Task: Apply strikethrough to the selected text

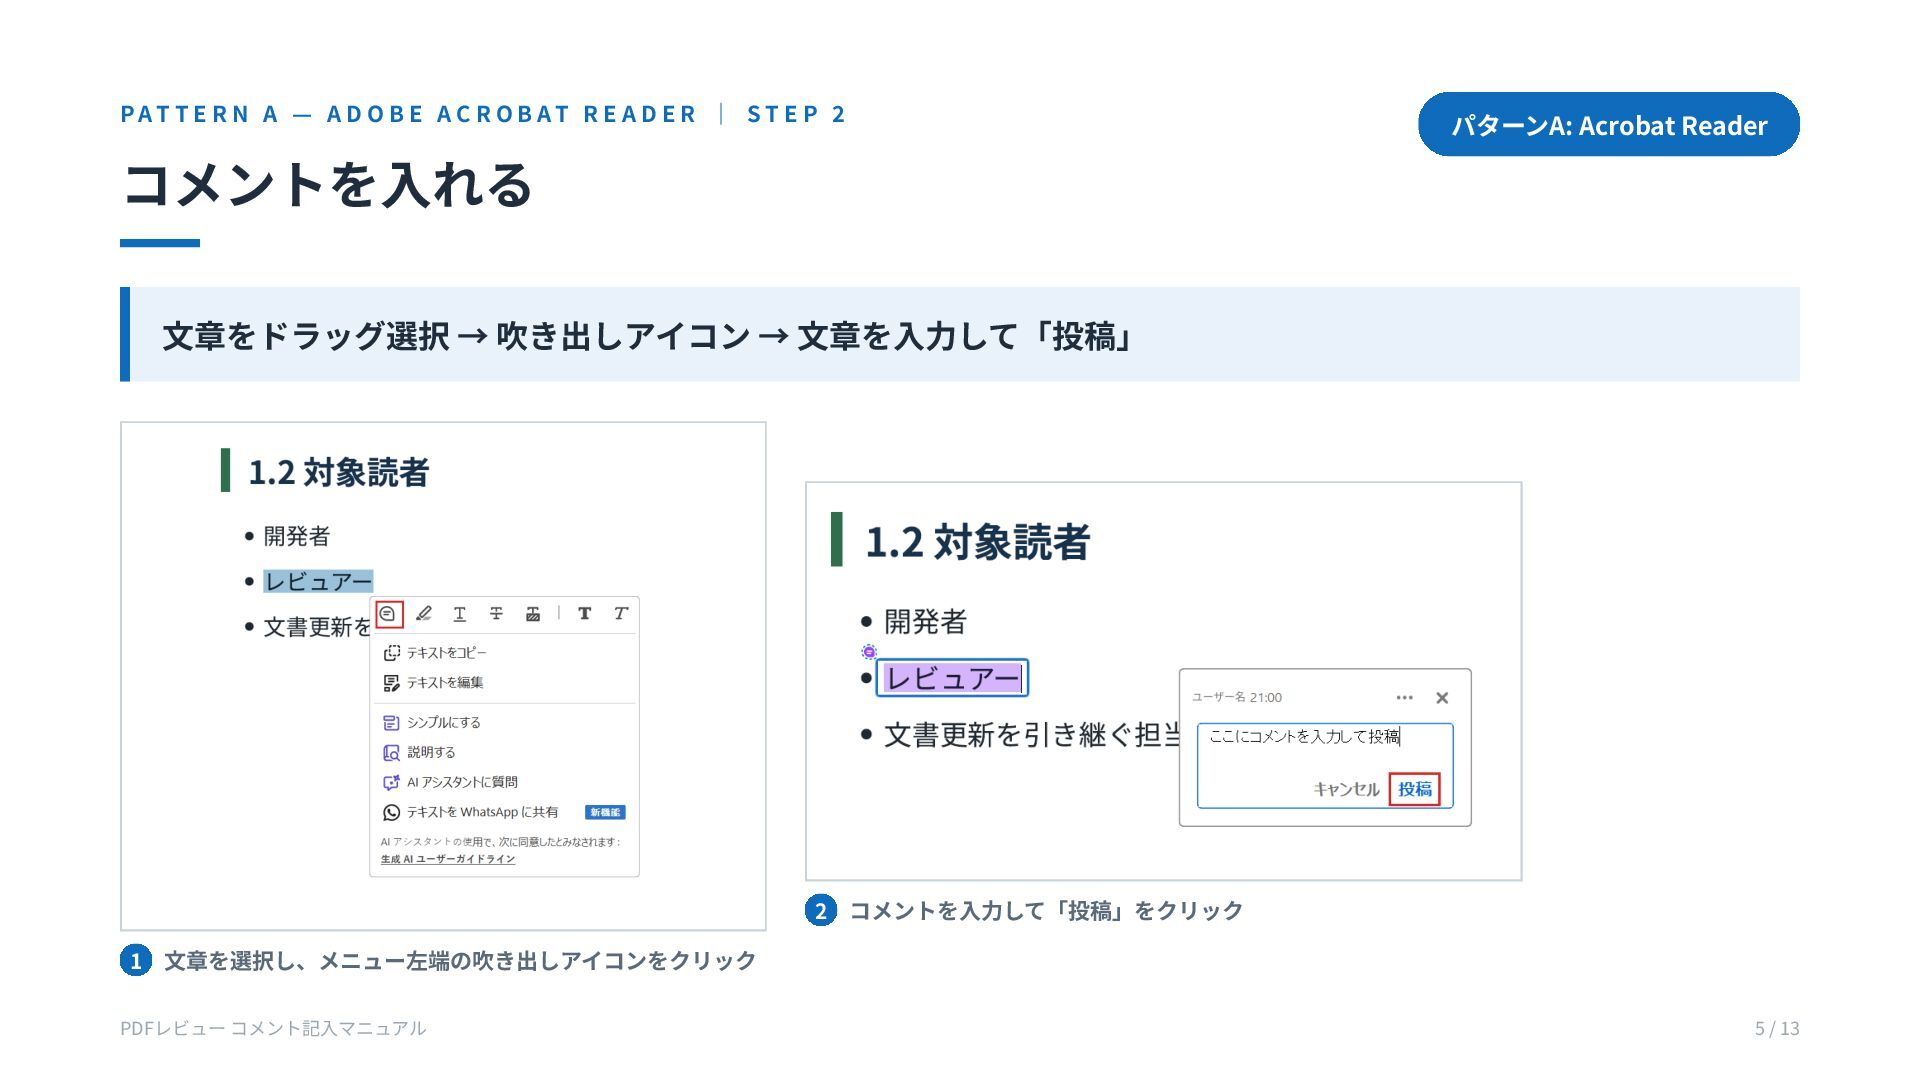Action: [496, 614]
